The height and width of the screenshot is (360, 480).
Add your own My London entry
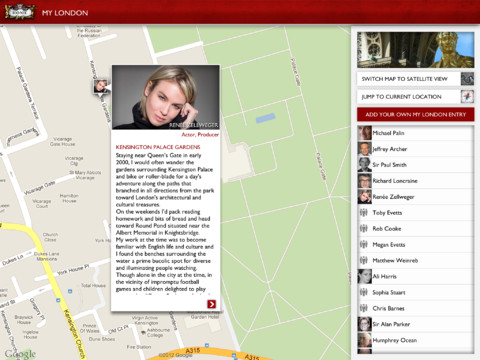pos(415,114)
